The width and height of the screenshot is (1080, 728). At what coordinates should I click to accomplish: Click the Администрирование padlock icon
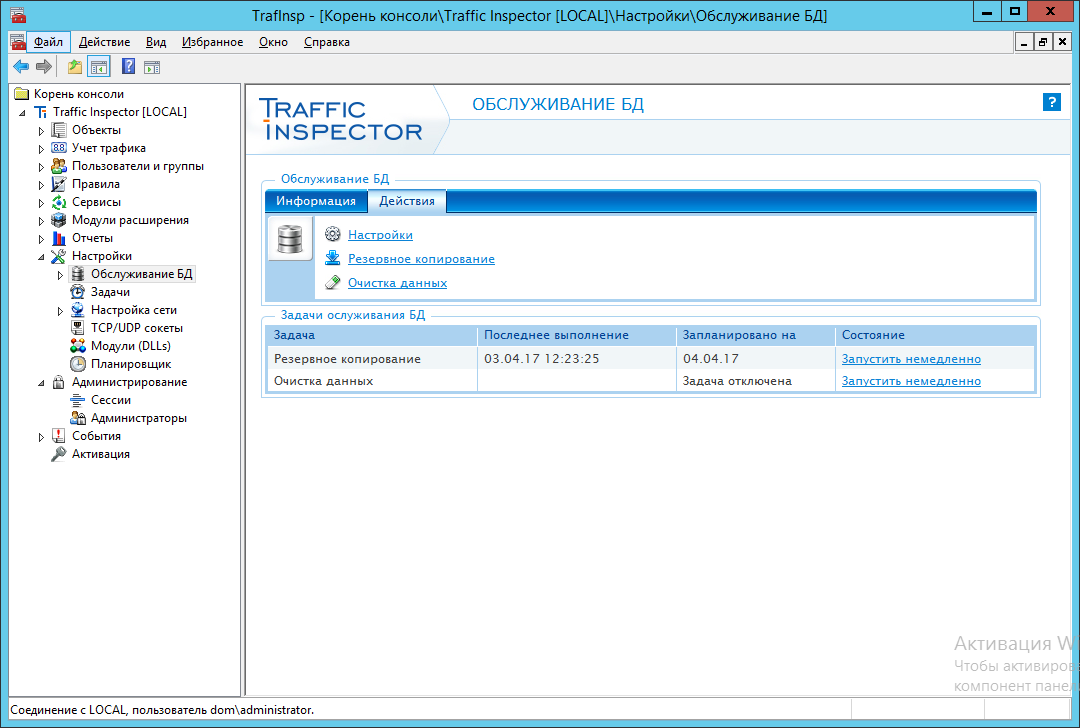[59, 382]
